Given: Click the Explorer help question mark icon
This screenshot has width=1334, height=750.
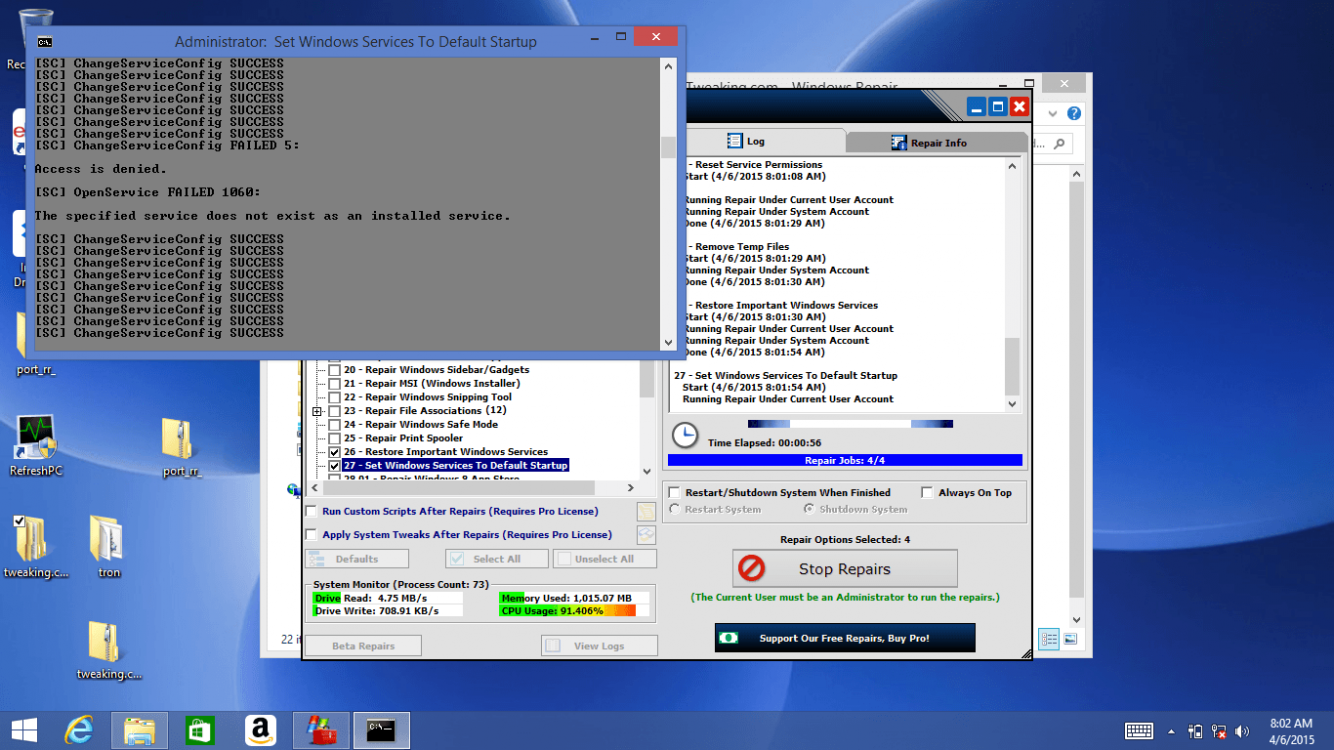Looking at the screenshot, I should coord(1074,114).
